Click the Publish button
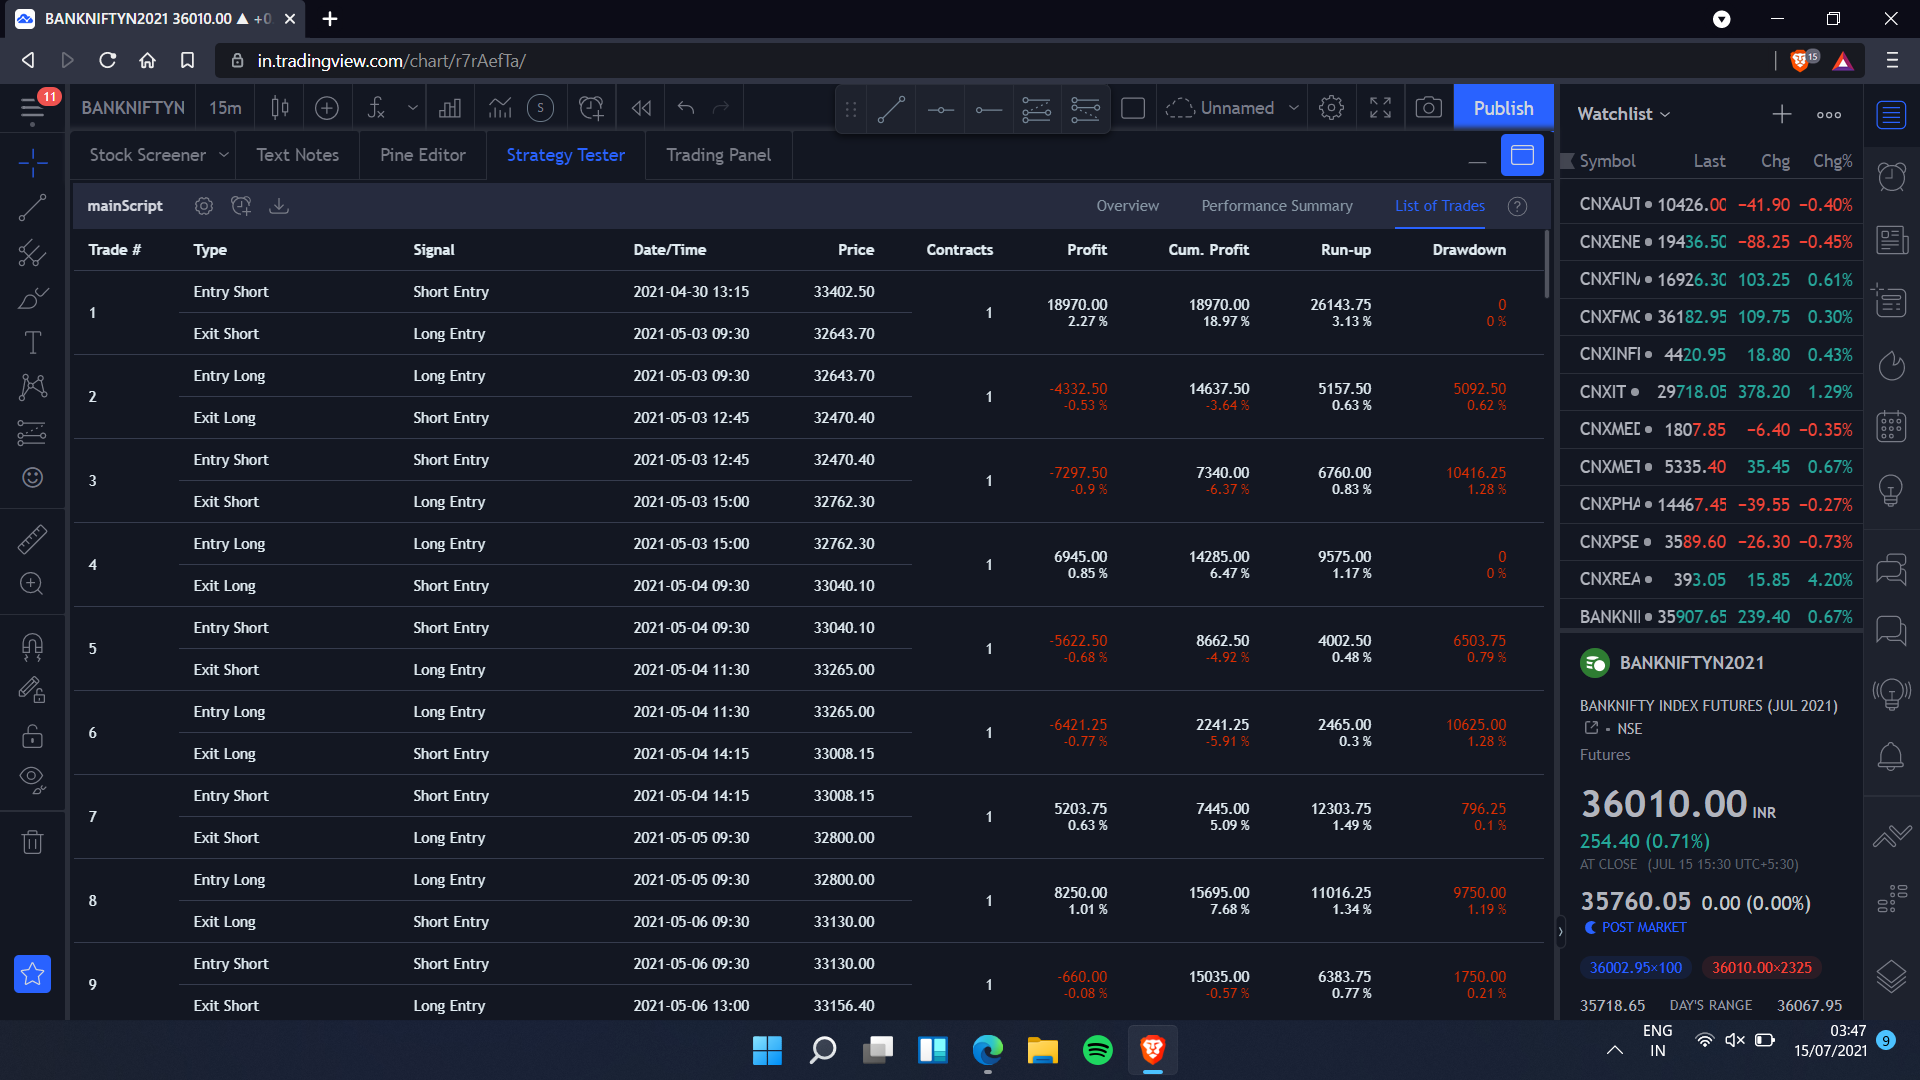 1503,108
